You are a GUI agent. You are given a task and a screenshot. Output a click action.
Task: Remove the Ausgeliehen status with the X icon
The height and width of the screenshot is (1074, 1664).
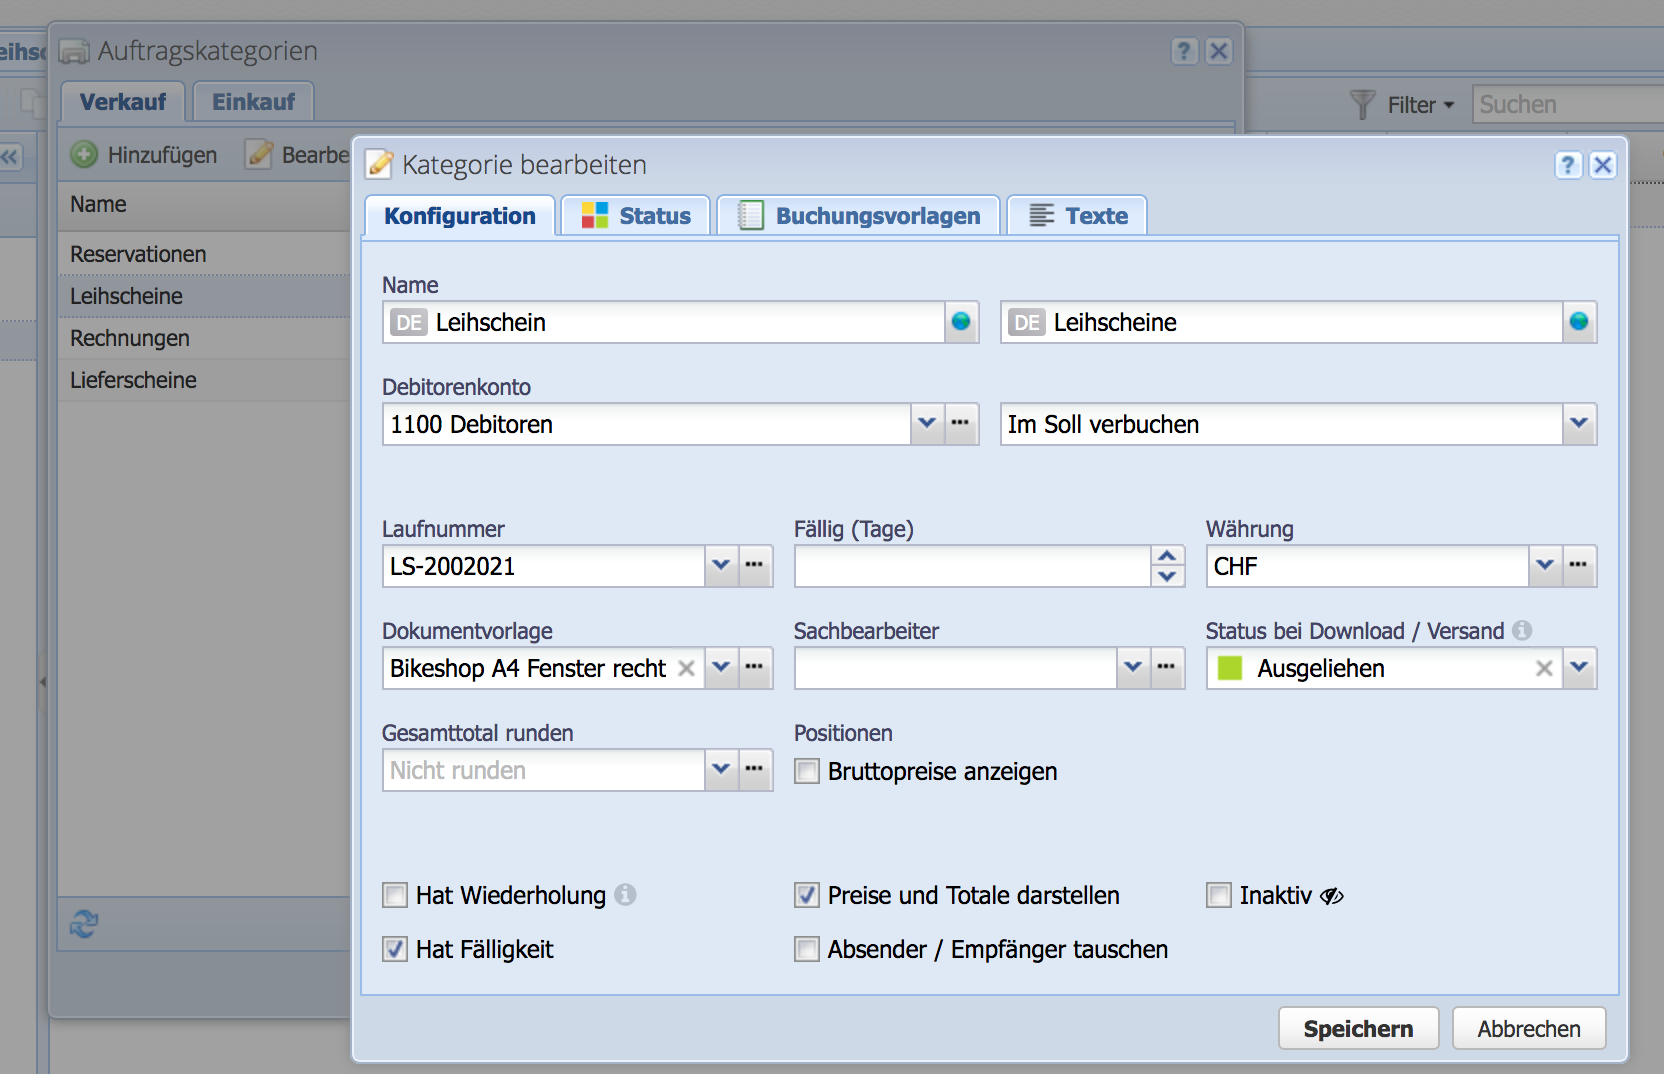point(1544,668)
